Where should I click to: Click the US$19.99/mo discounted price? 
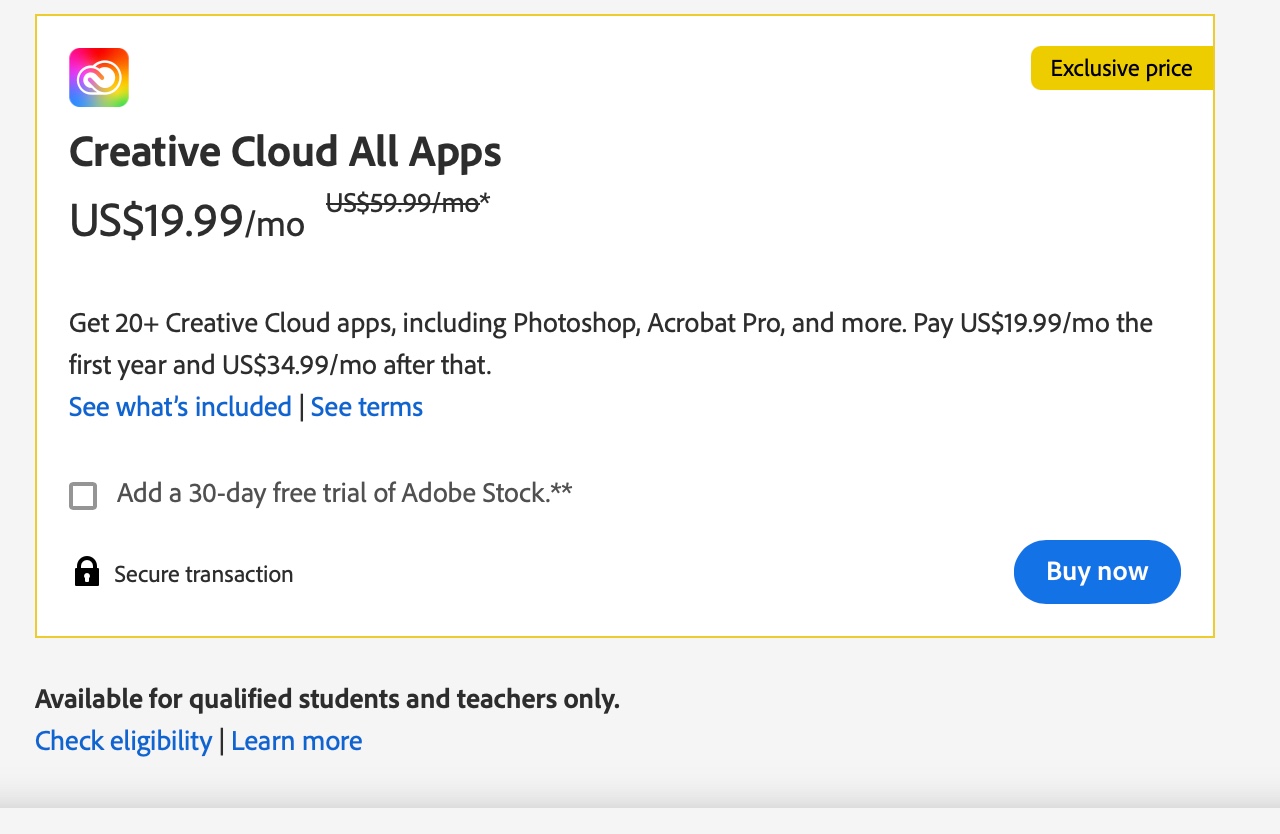(187, 220)
